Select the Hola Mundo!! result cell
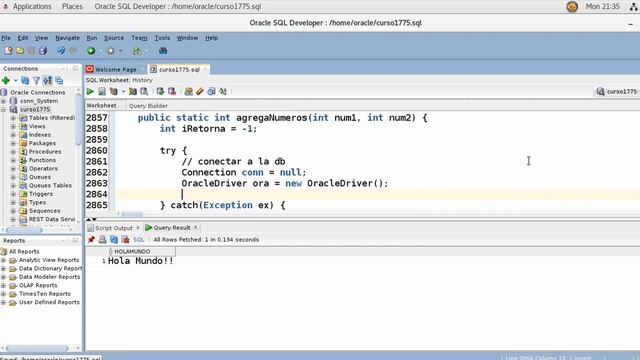 click(x=140, y=261)
